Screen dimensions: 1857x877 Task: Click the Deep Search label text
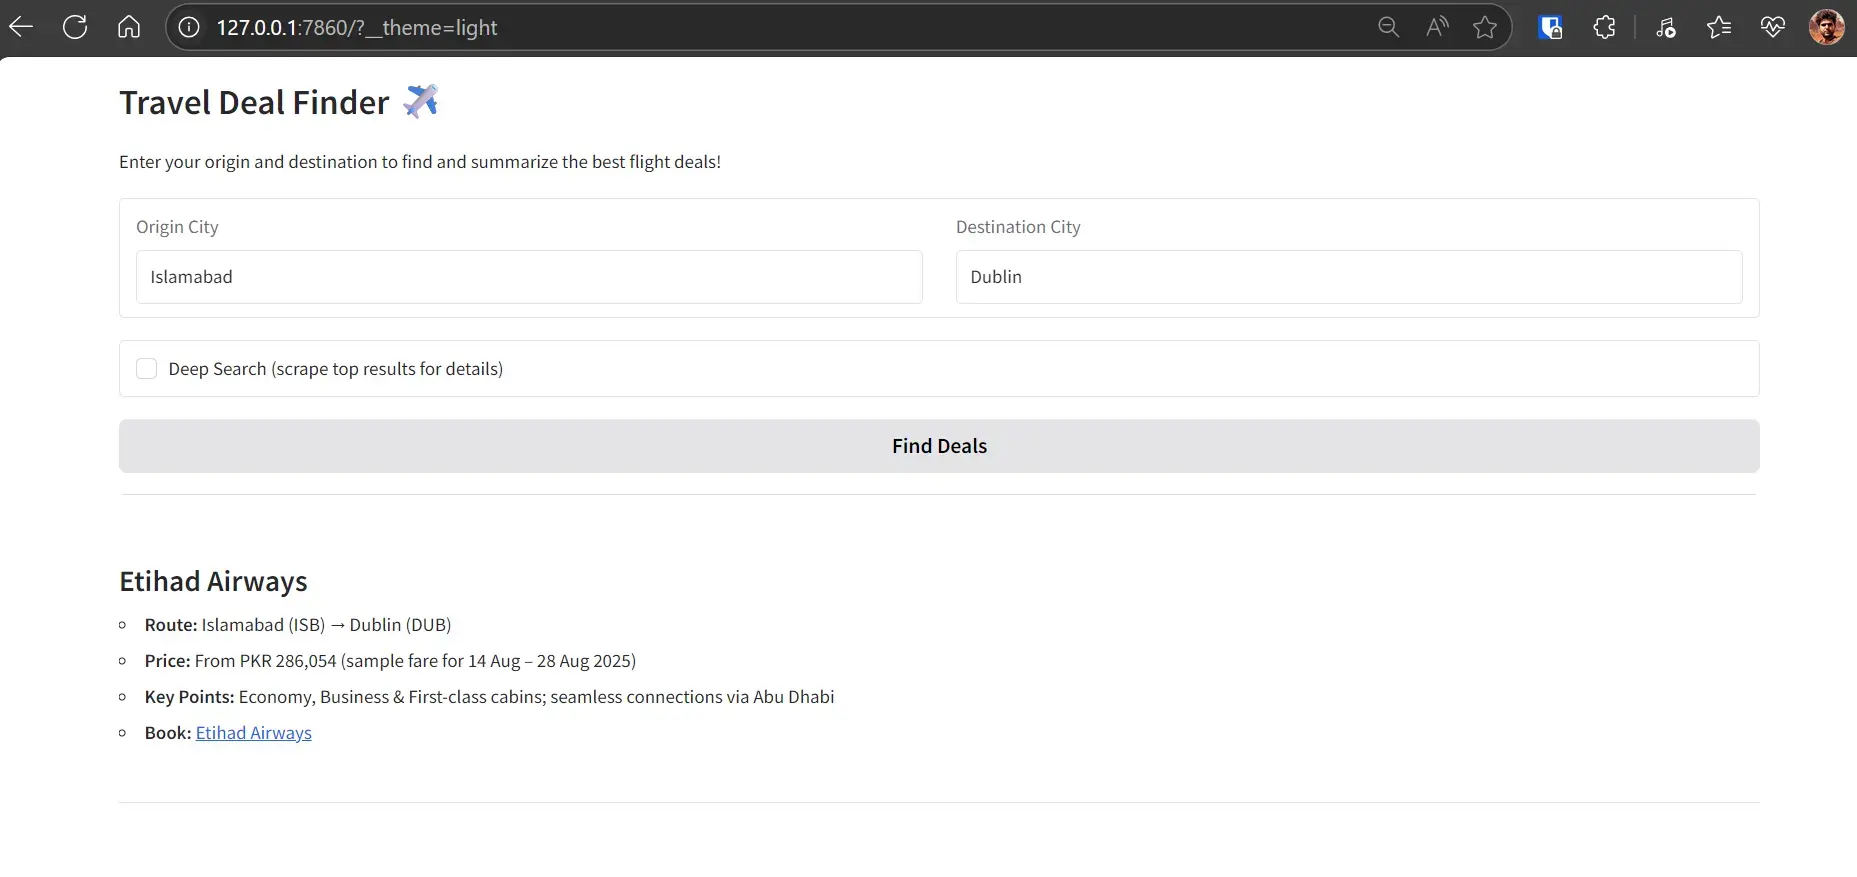335,369
